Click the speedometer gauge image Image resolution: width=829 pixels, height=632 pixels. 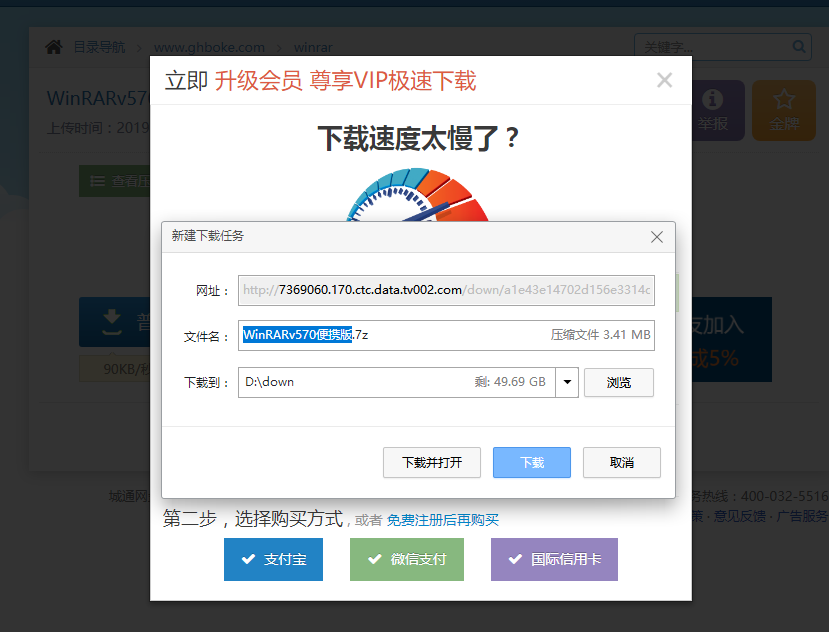point(418,195)
